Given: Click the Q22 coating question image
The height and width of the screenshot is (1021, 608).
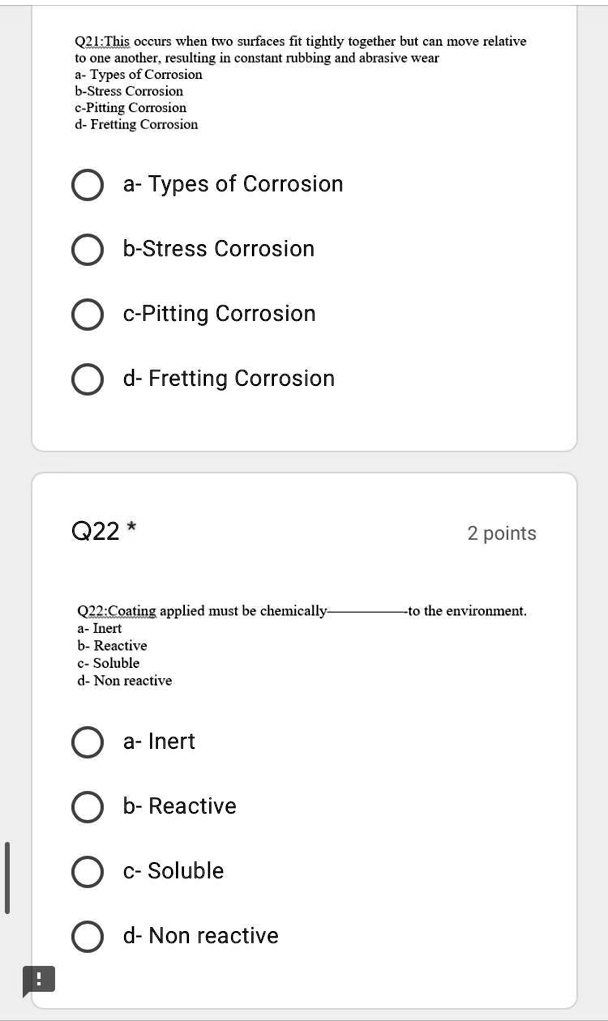Looking at the screenshot, I should (301, 645).
